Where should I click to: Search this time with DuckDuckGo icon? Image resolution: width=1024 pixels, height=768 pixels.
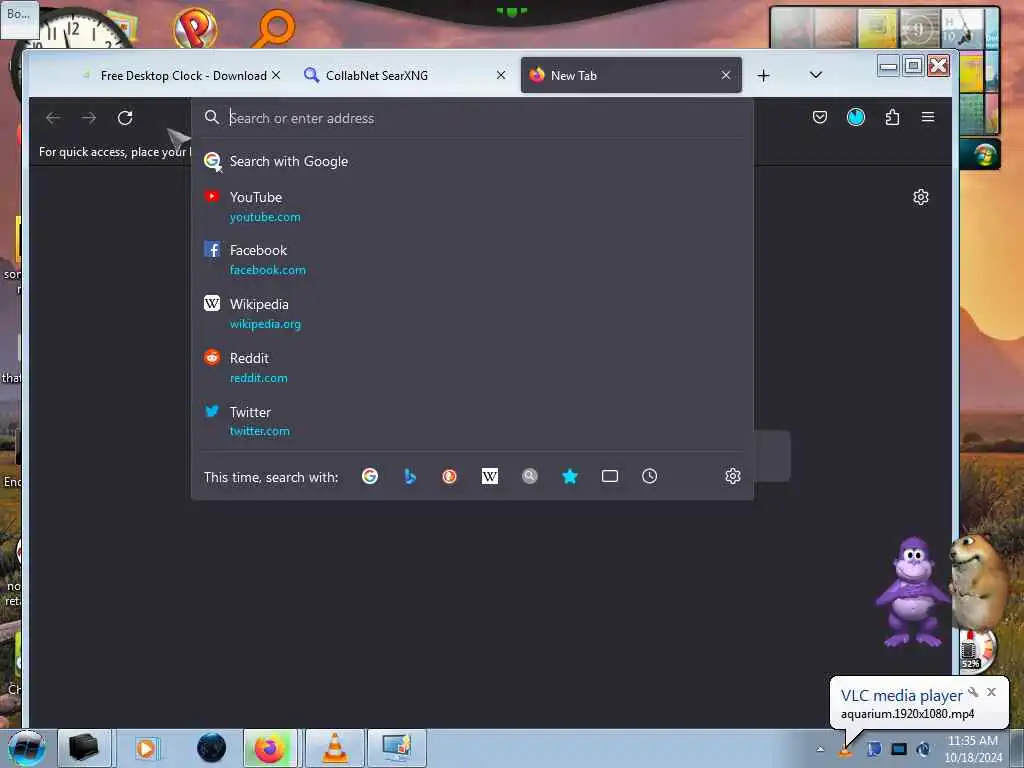coord(449,476)
